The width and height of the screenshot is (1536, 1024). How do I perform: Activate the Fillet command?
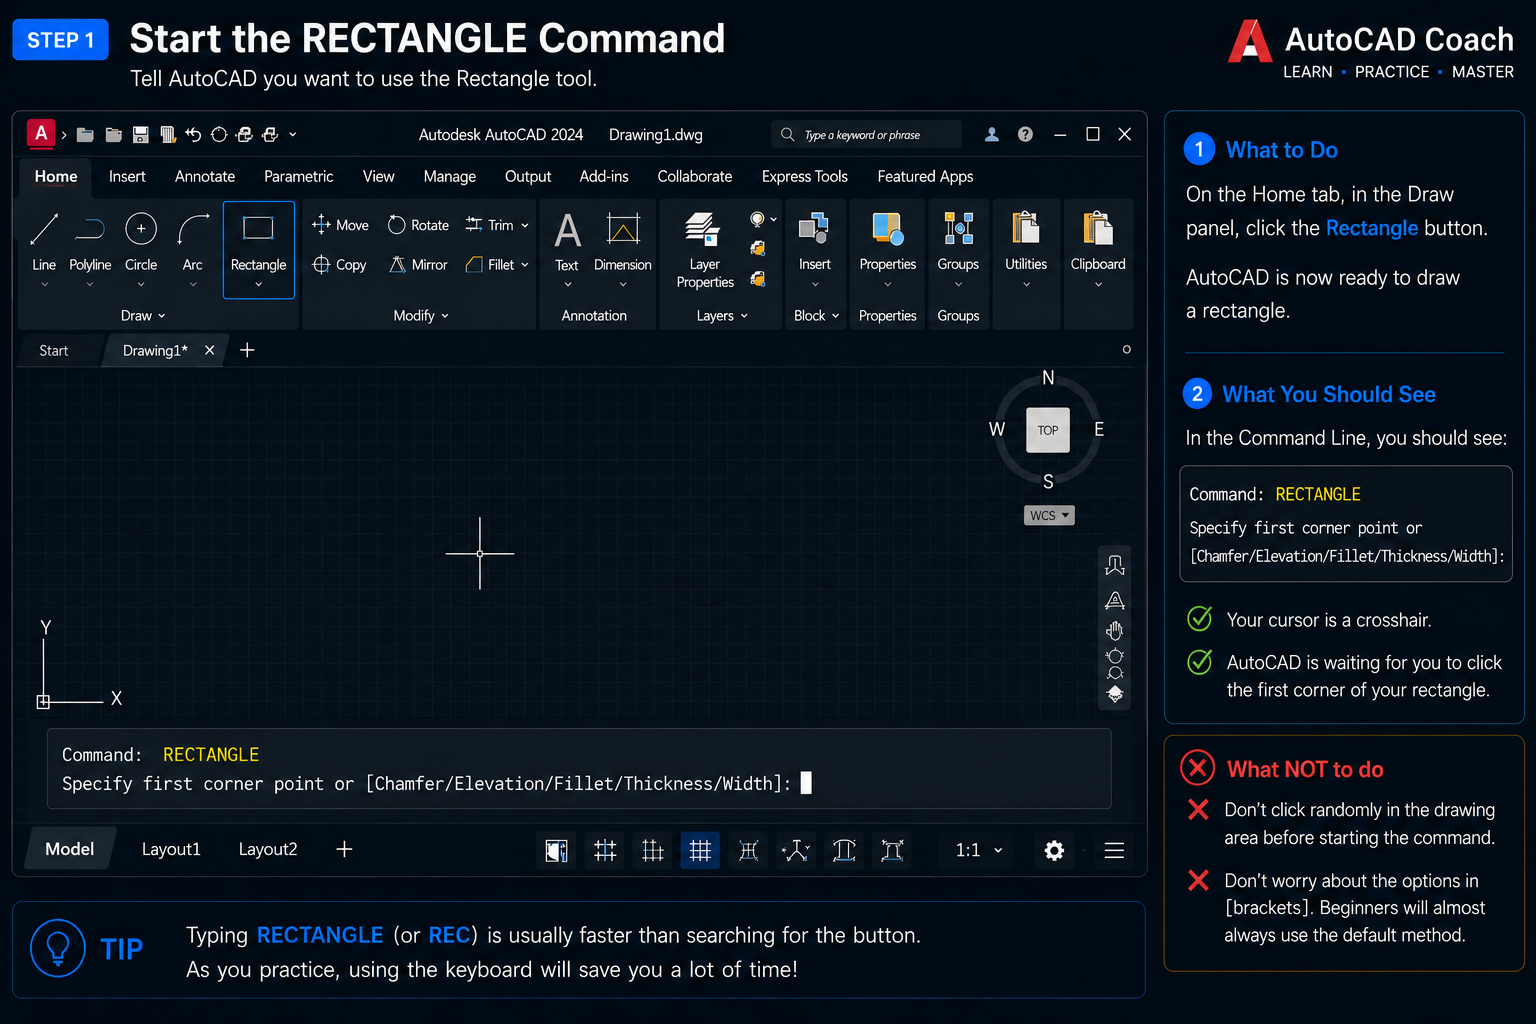click(489, 265)
